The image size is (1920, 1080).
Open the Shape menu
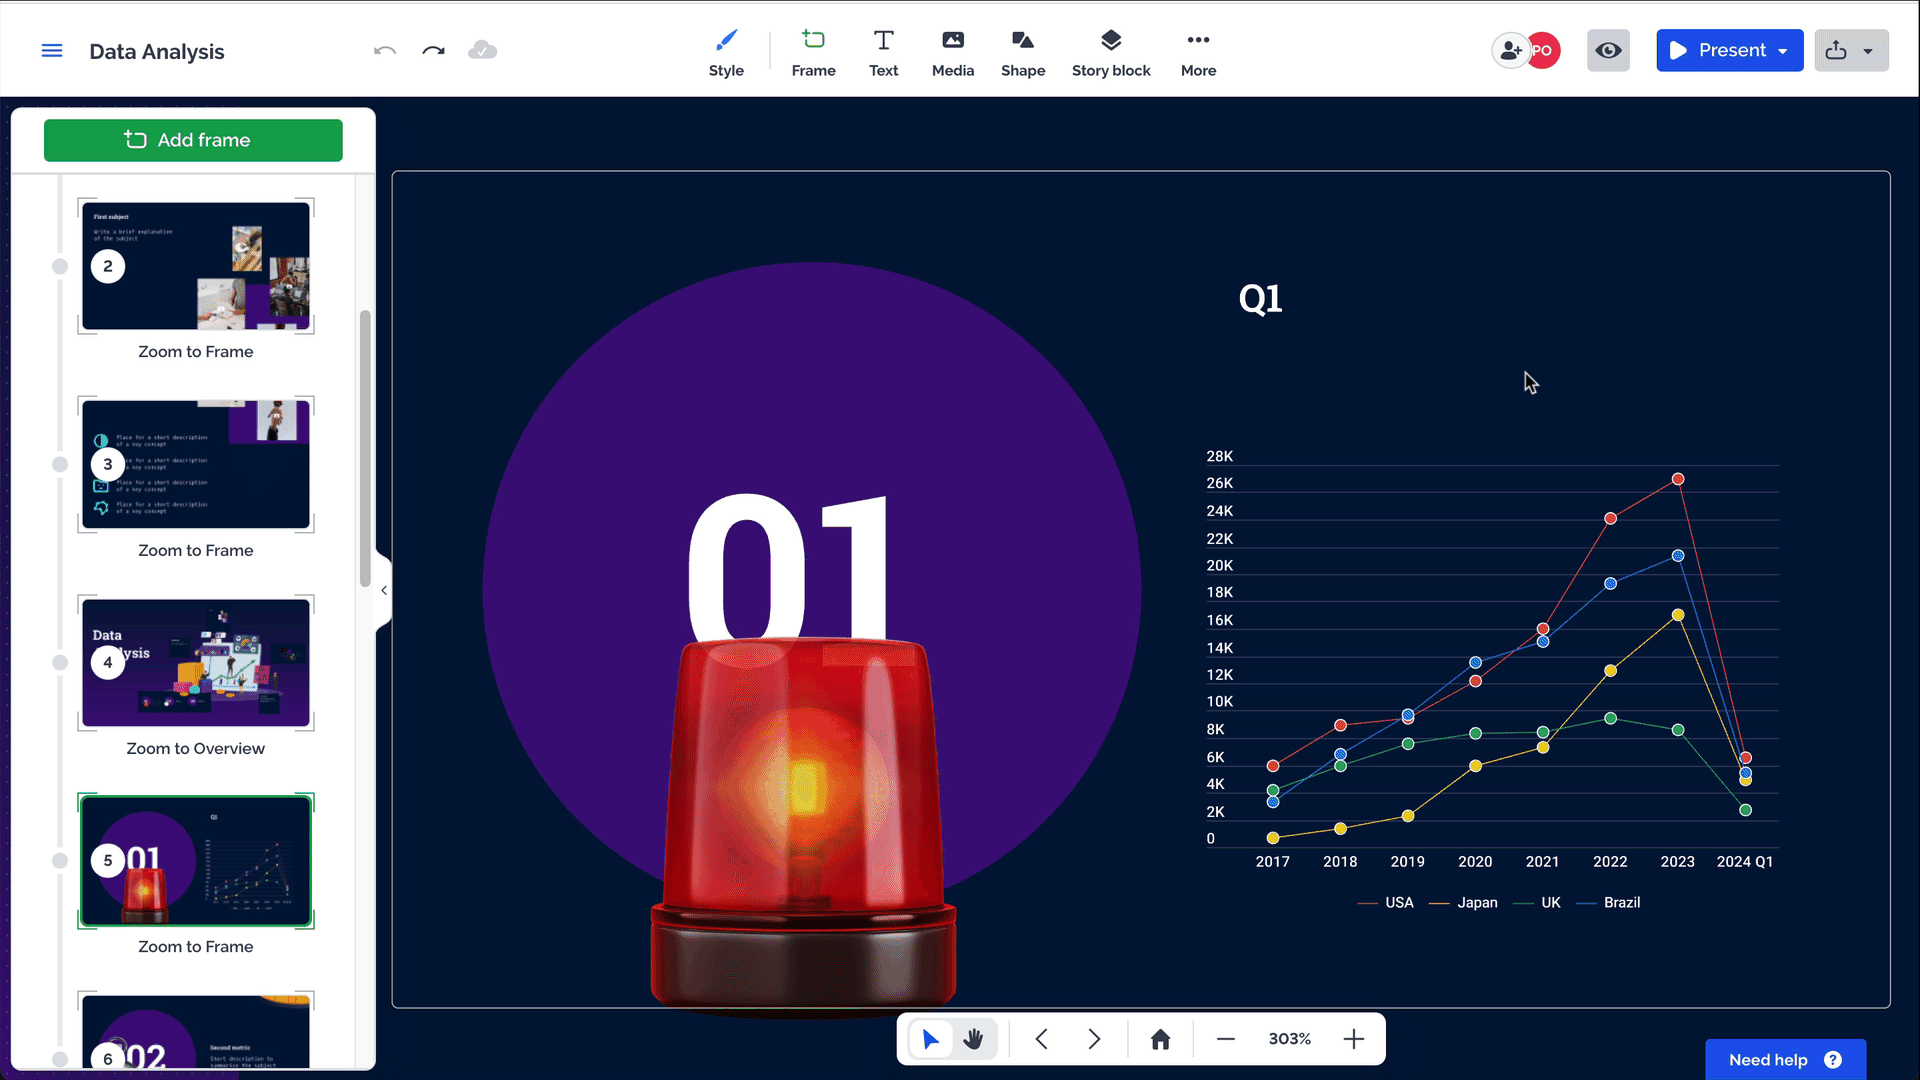(x=1023, y=53)
